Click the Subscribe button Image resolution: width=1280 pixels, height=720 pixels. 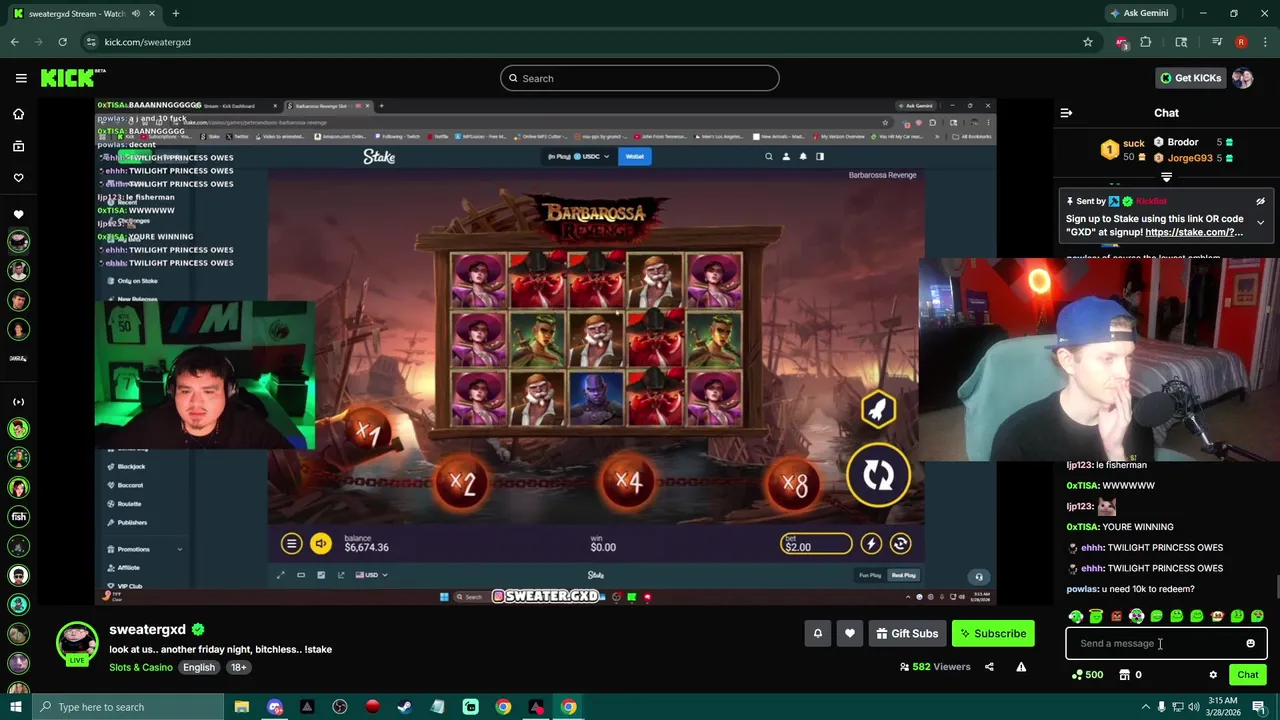click(x=993, y=633)
